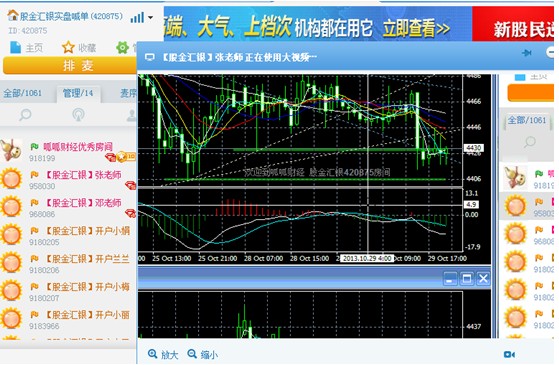The width and height of the screenshot is (559, 365).
Task: Maximize the inner chart window
Action: click(x=466, y=278)
